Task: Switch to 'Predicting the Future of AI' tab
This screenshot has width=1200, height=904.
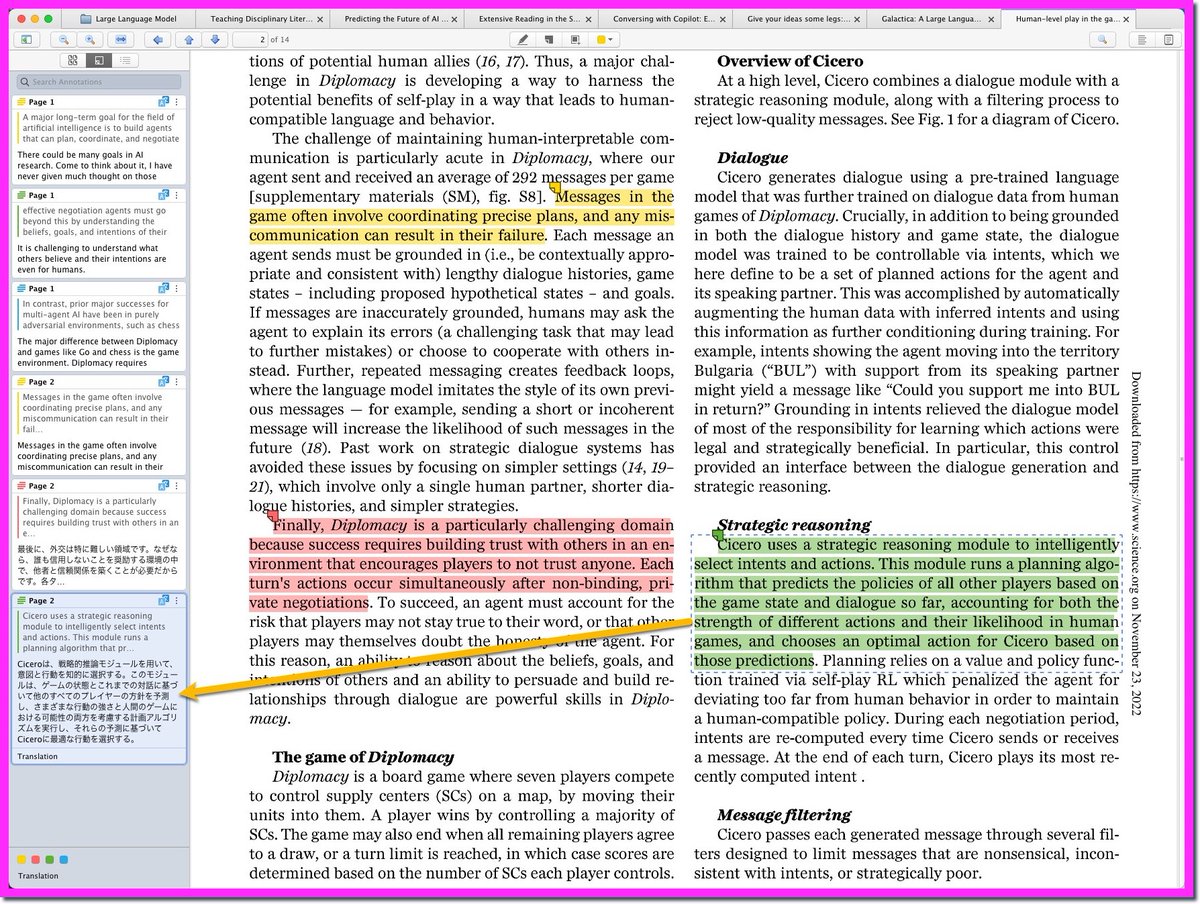Action: [398, 18]
